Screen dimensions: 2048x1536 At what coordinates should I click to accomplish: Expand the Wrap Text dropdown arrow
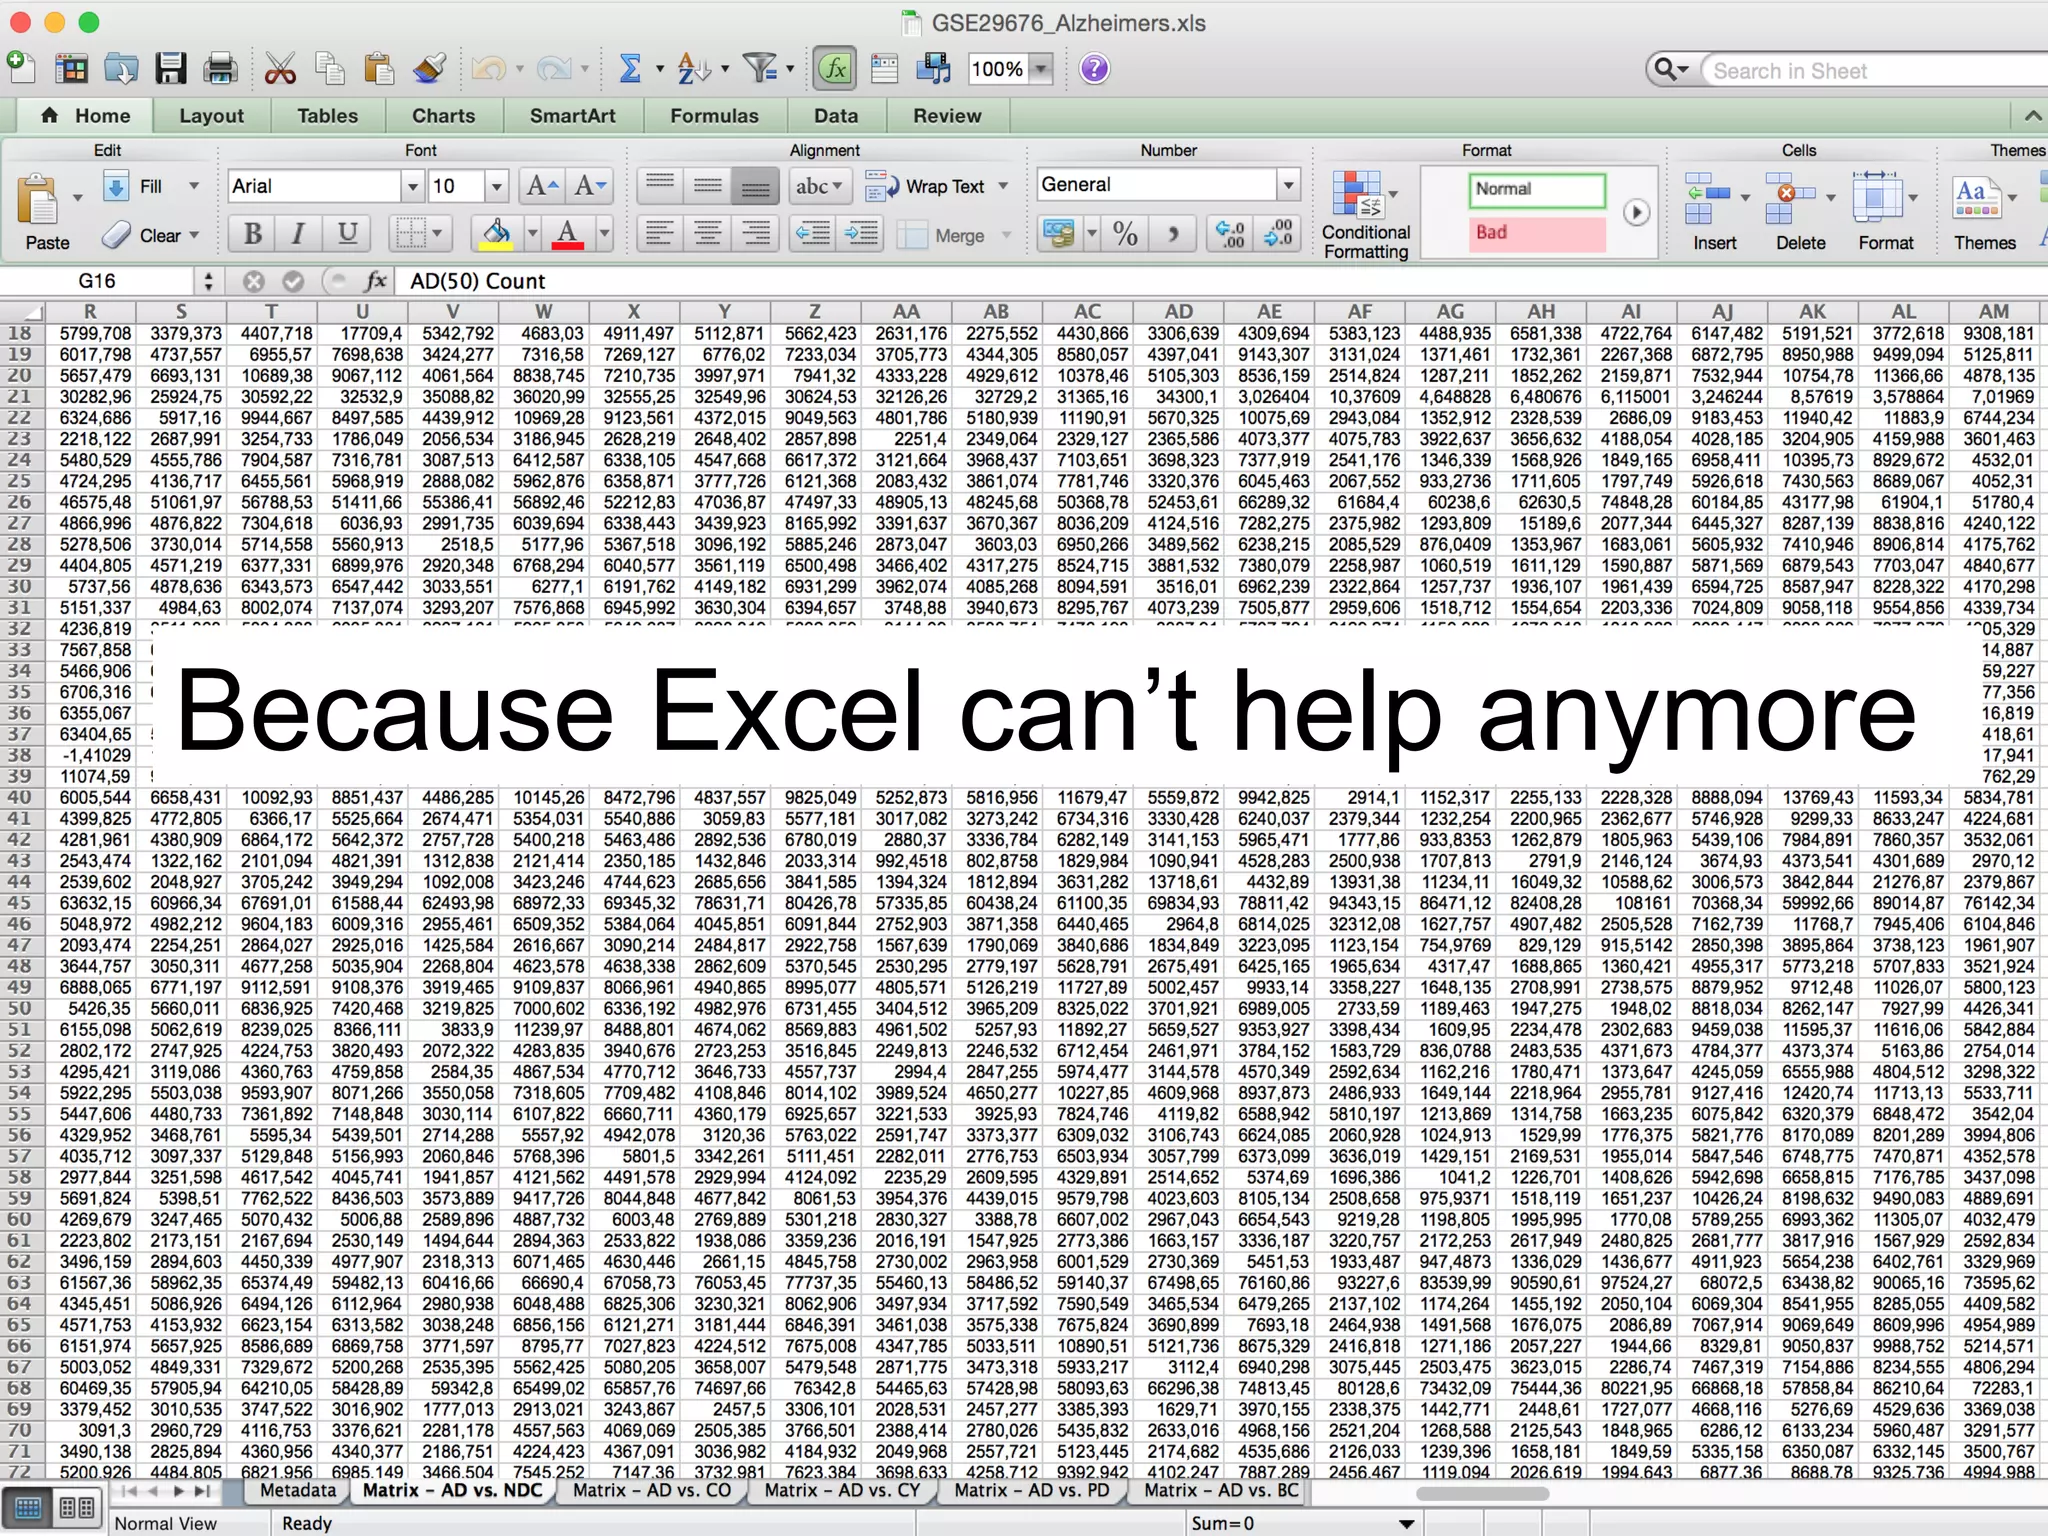[x=1003, y=186]
